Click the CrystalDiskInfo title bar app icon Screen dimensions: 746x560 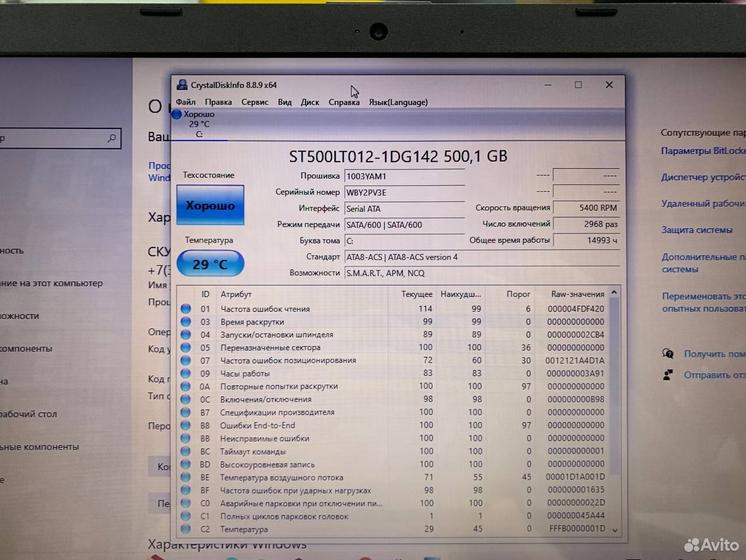coord(182,85)
